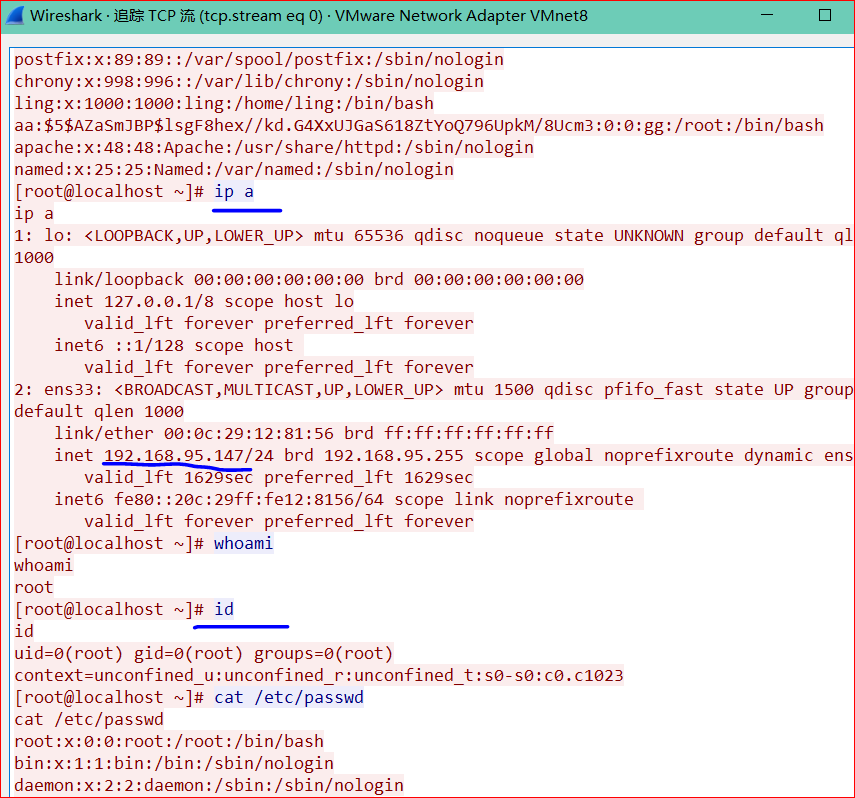Click the Wireshark icon in the title bar

pos(16,16)
